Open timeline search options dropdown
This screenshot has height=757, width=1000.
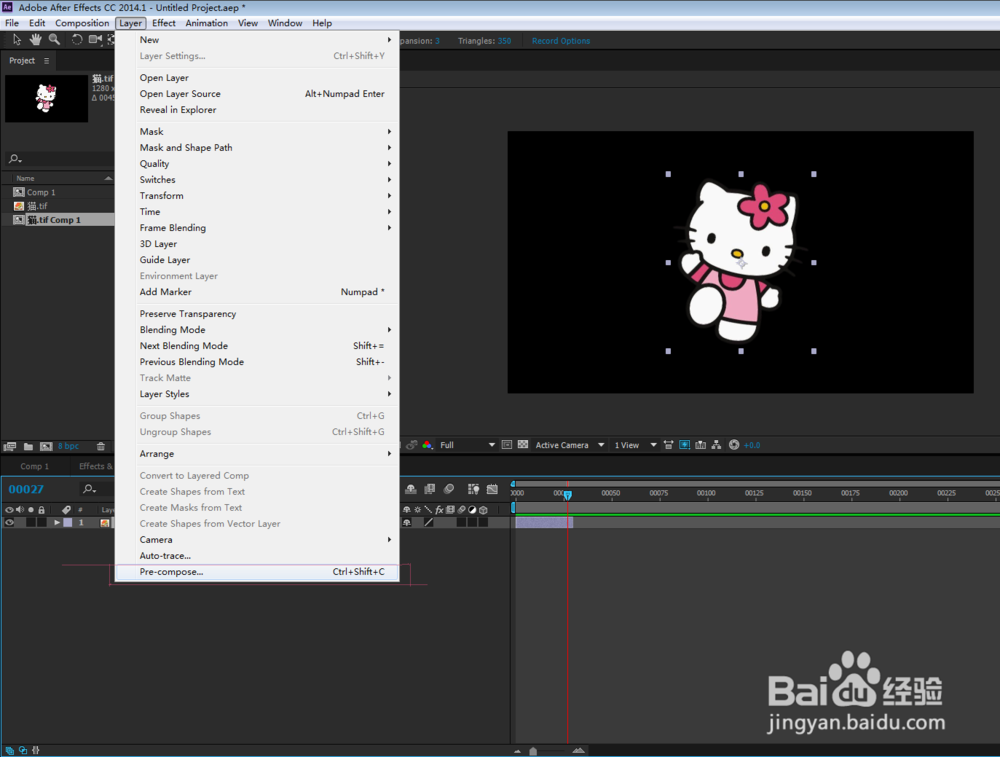point(89,489)
